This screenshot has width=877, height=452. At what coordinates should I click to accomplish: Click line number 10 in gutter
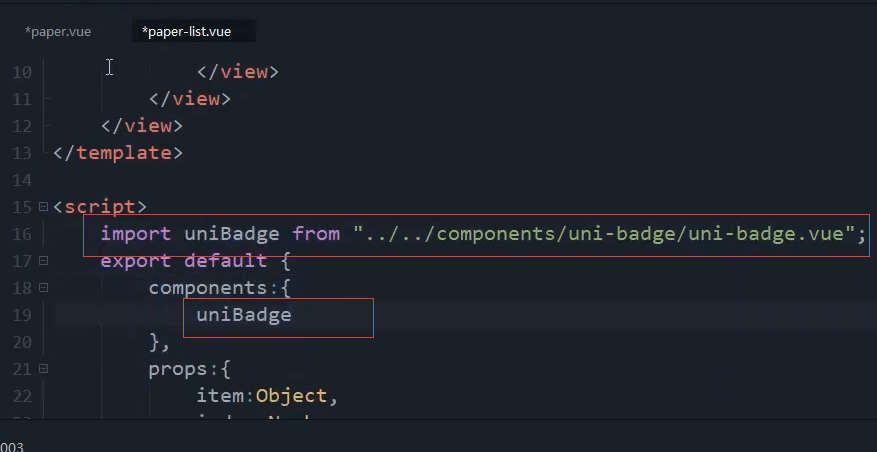coord(21,72)
